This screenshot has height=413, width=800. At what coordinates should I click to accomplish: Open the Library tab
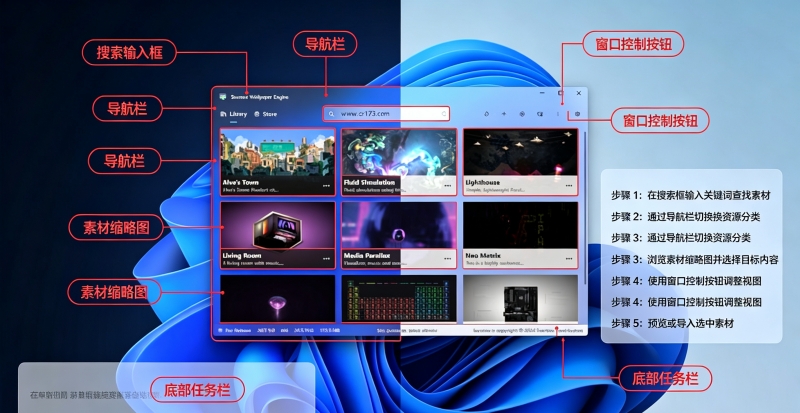[x=234, y=114]
